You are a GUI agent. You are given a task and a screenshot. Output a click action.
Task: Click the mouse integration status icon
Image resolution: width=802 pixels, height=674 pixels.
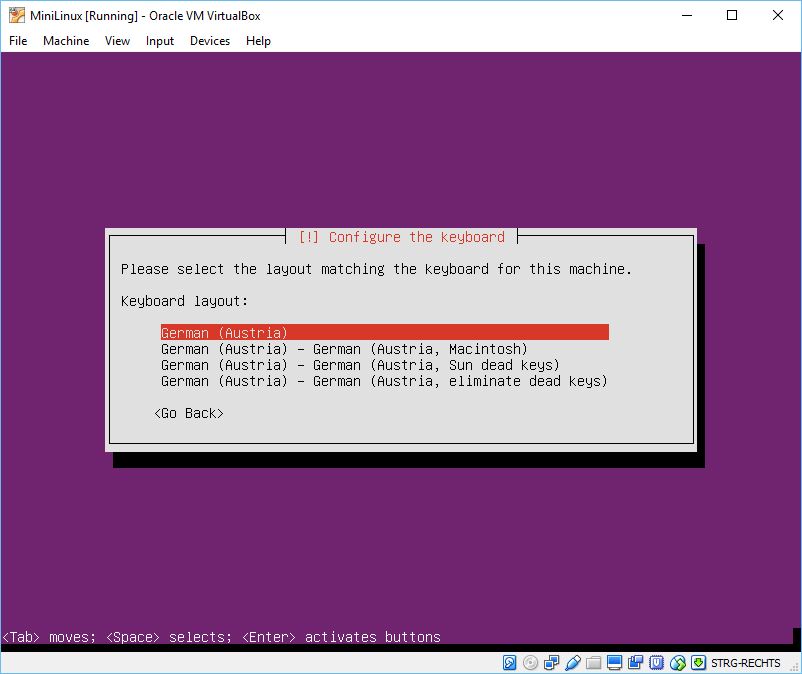[678, 663]
